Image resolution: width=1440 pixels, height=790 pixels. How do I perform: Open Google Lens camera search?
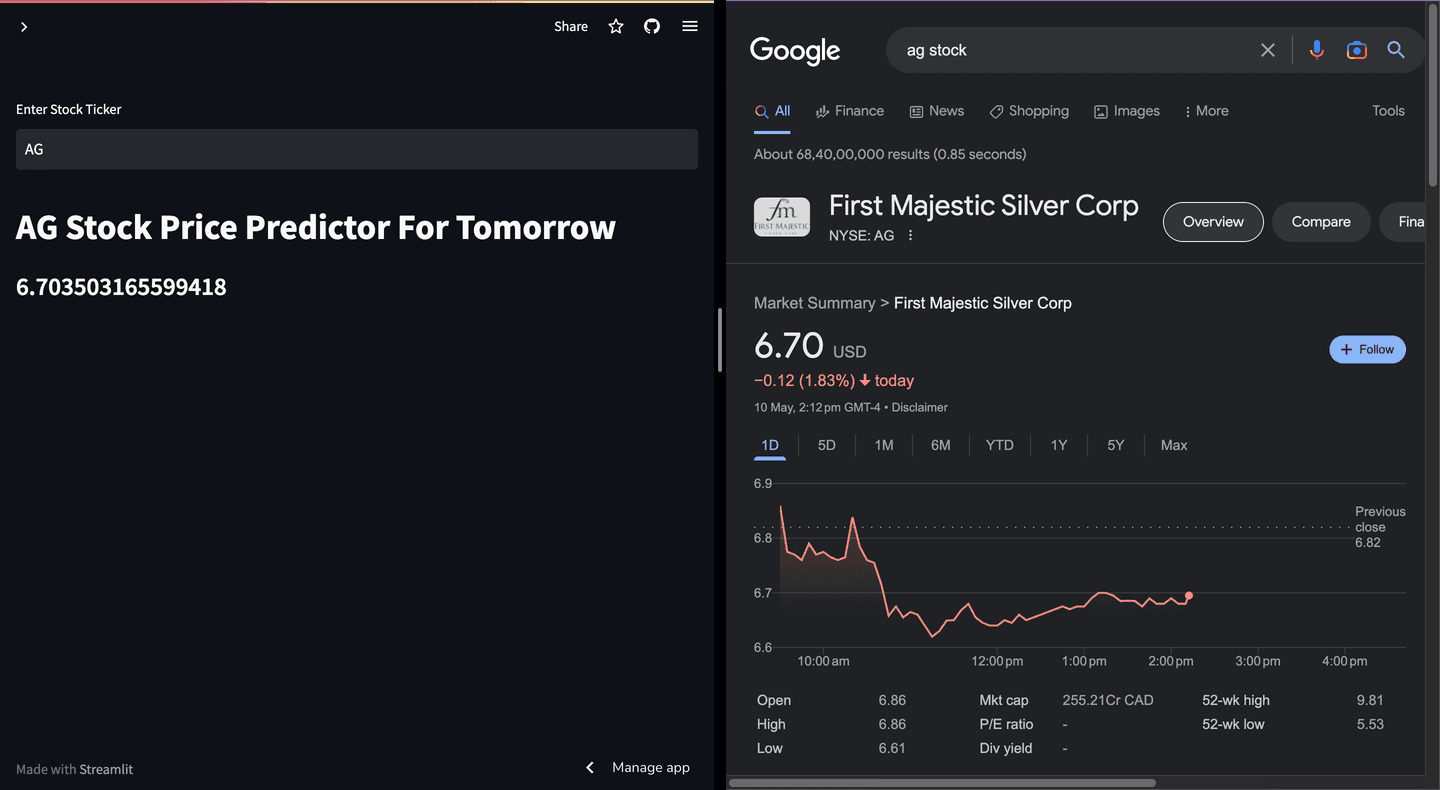point(1357,50)
